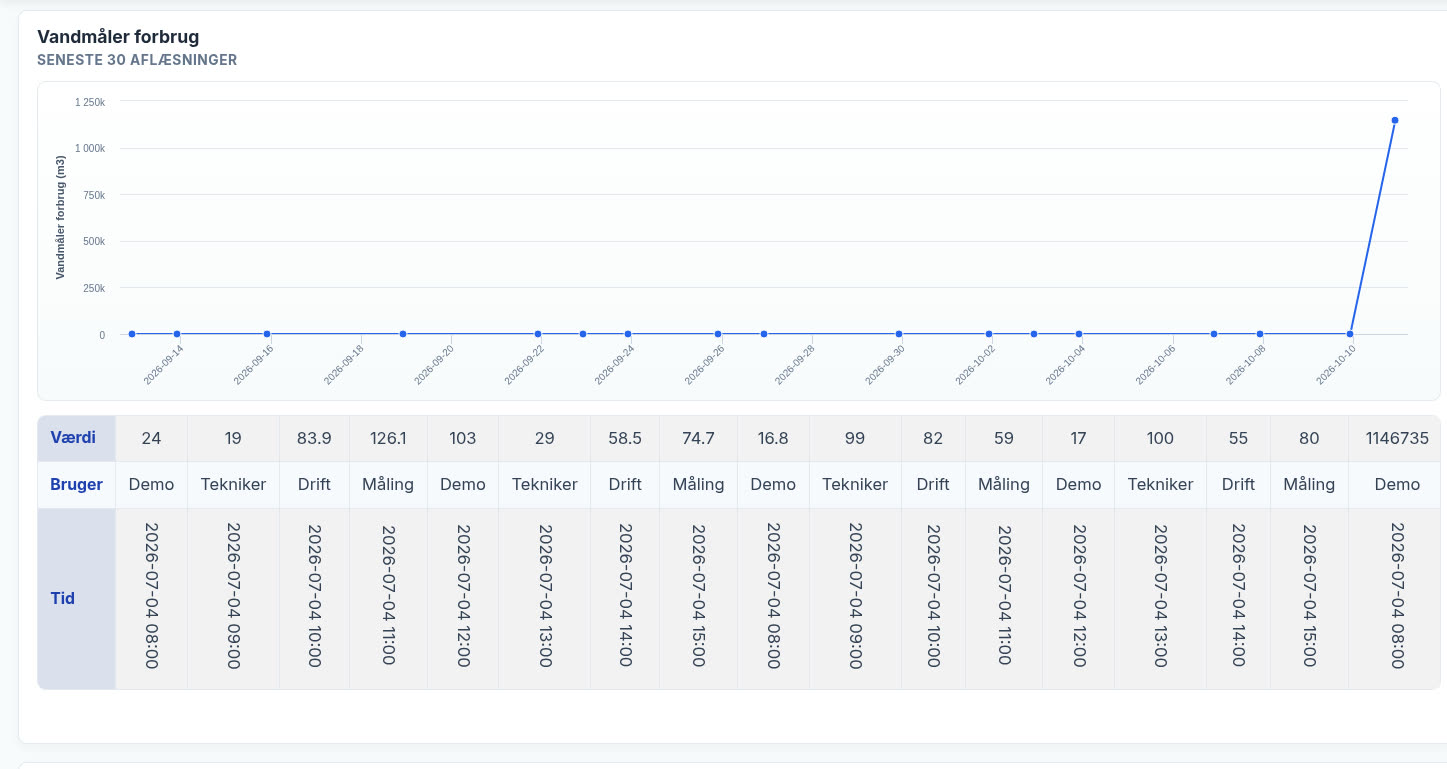1447x769 pixels.
Task: Click the Vandmåler forbrug heading
Action: click(118, 37)
